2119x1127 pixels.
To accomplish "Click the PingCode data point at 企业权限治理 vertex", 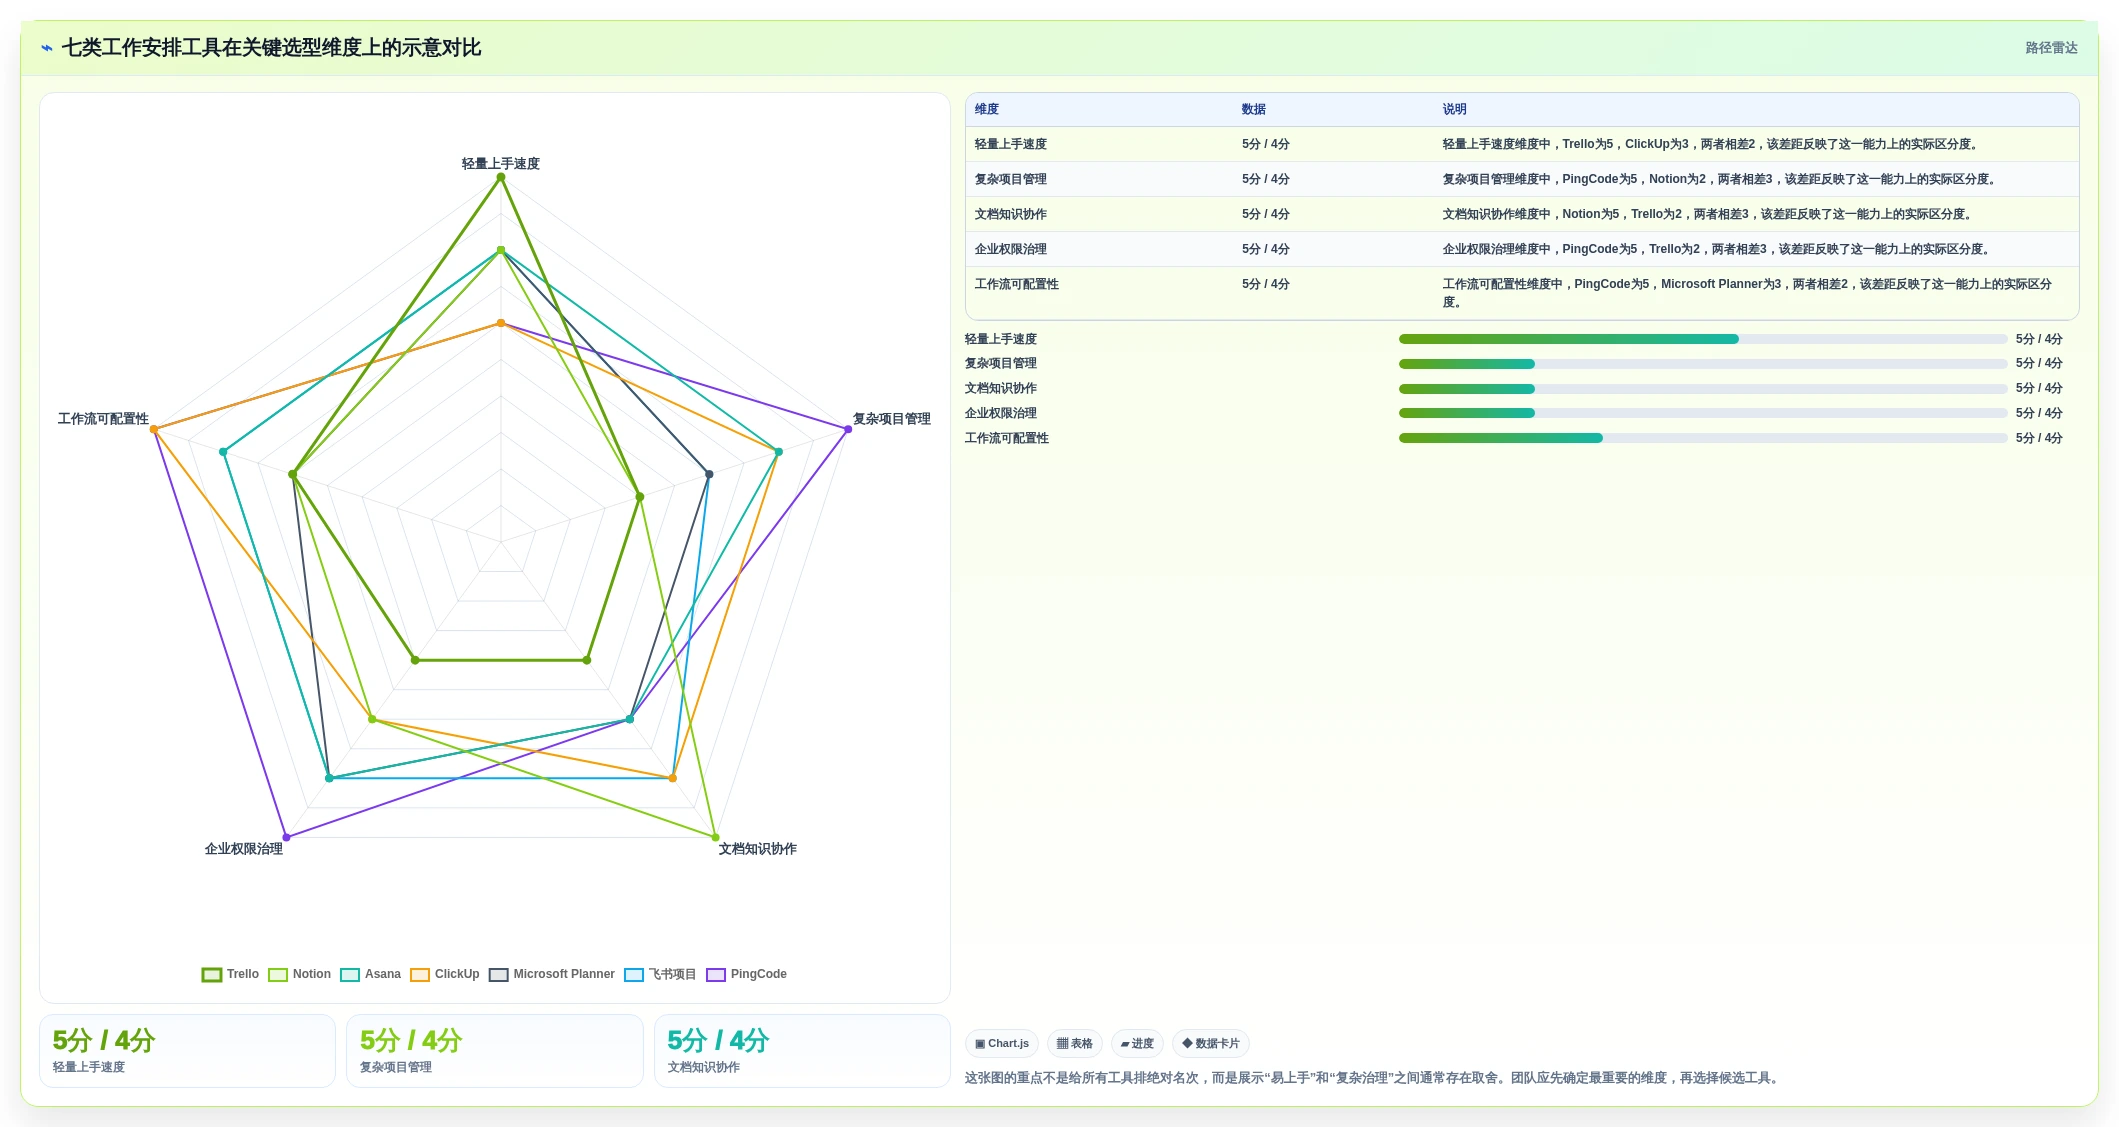I will (286, 838).
